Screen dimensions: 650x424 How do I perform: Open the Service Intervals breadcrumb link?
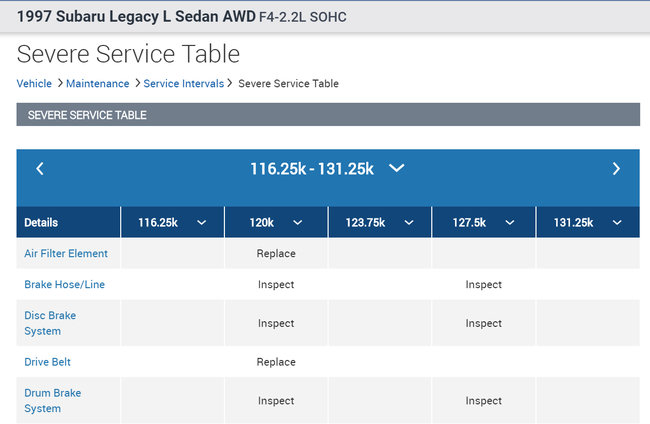(183, 84)
